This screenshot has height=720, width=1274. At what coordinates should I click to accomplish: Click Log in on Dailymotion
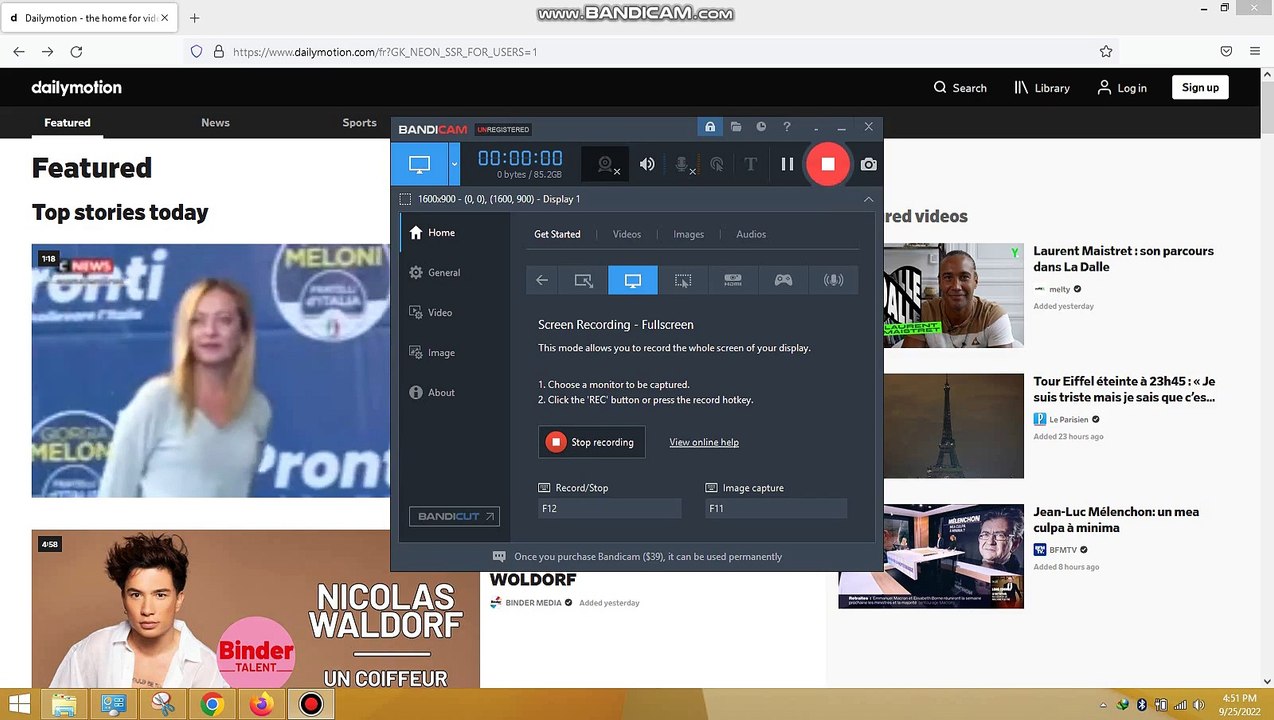click(x=1122, y=88)
